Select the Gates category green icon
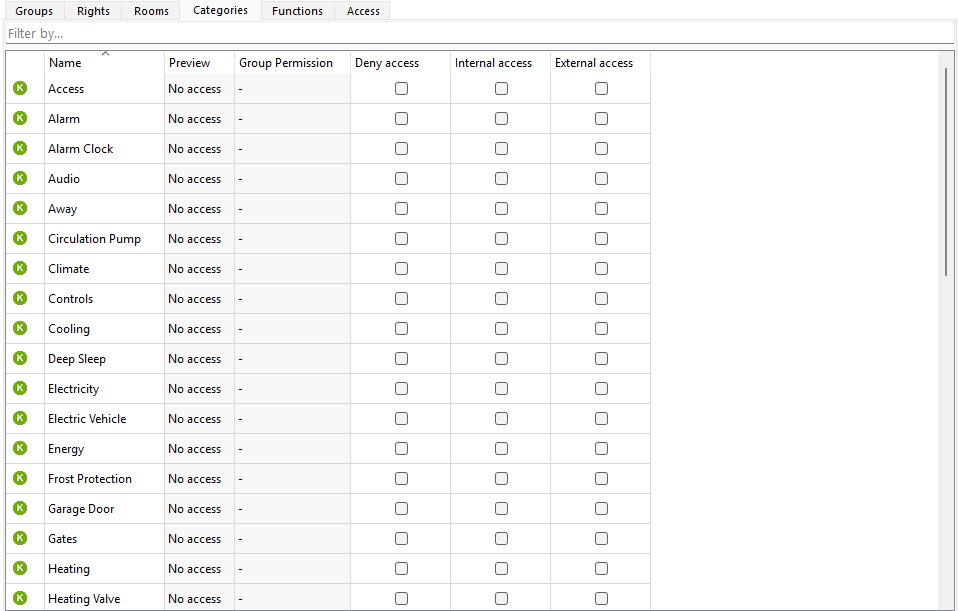Image resolution: width=958 pixels, height=611 pixels. 20,539
